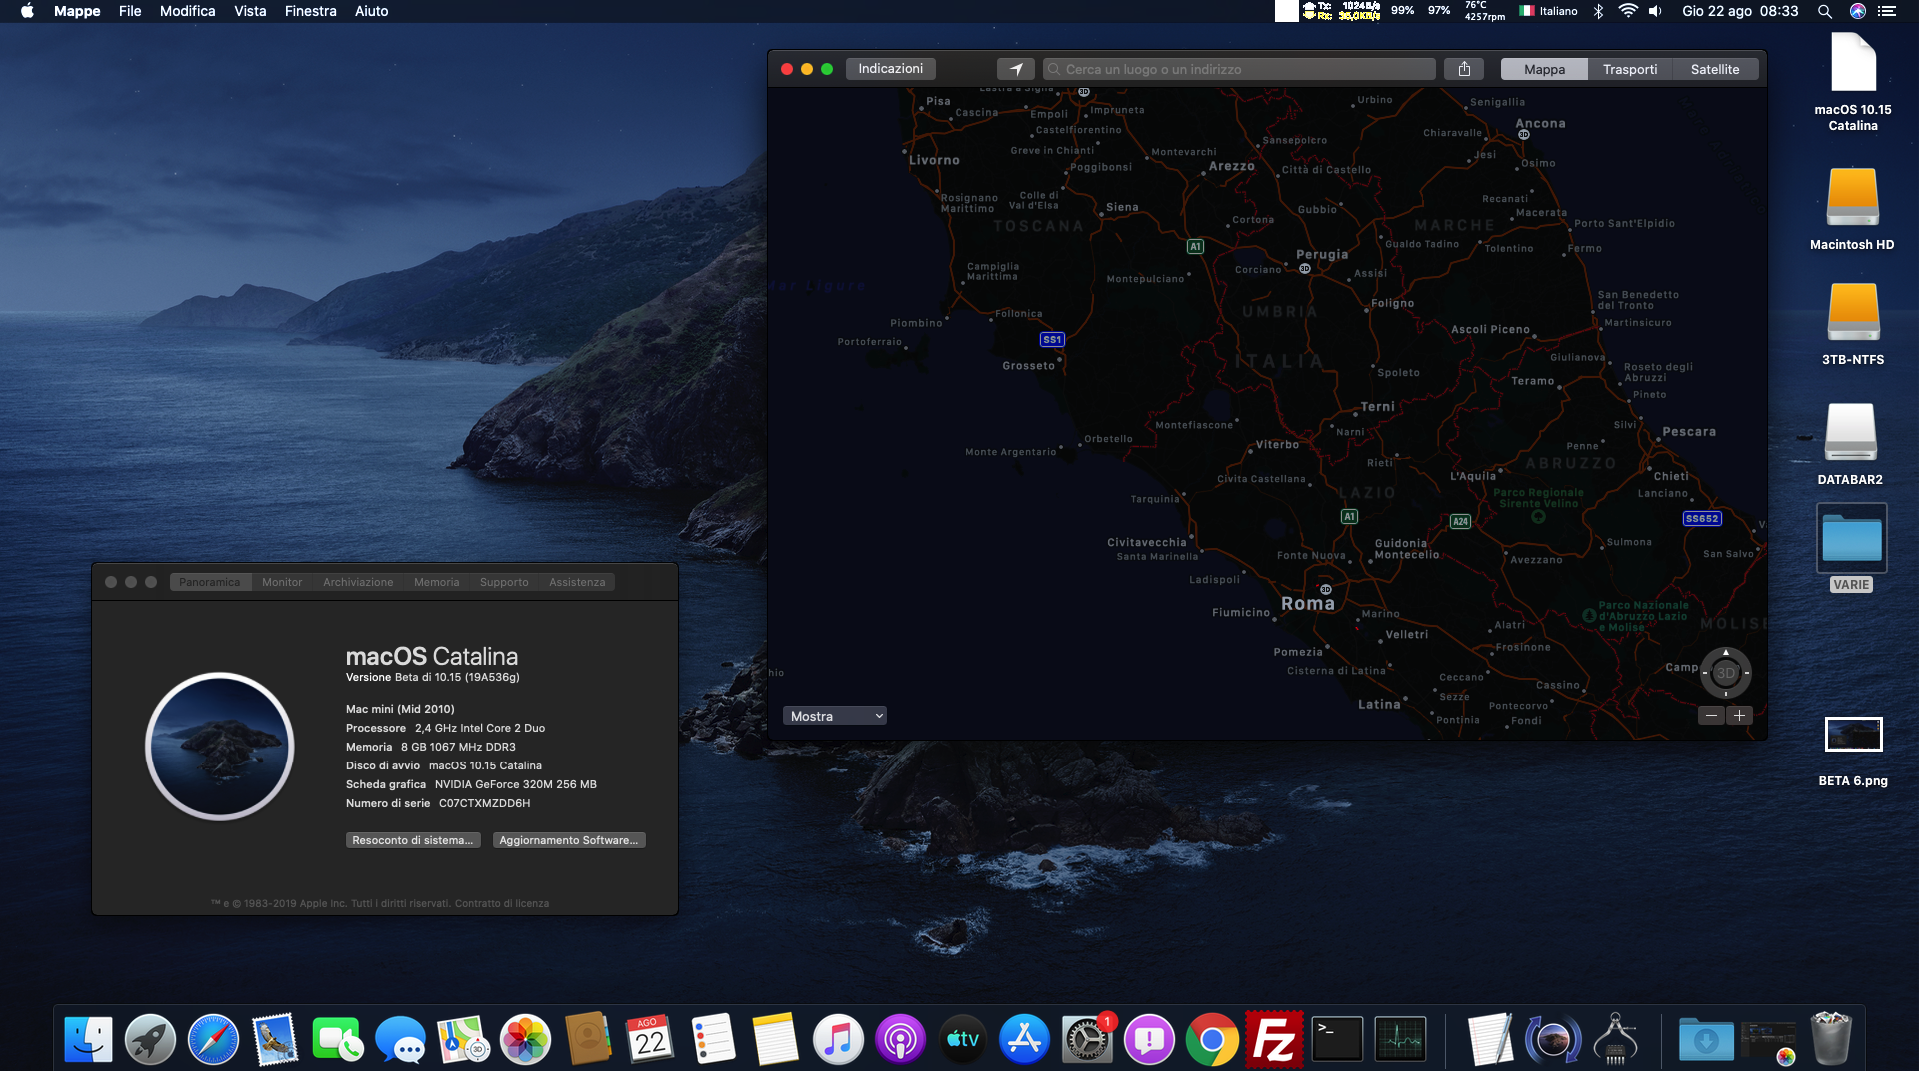
Task: Toggle 3D view on the map compass
Action: (x=1726, y=673)
